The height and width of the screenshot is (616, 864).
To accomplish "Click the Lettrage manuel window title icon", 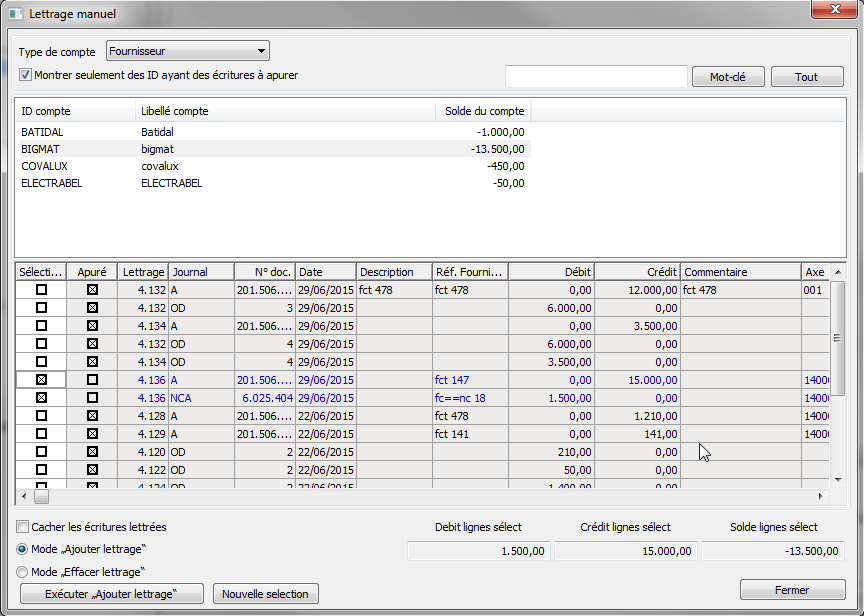I will (x=15, y=14).
